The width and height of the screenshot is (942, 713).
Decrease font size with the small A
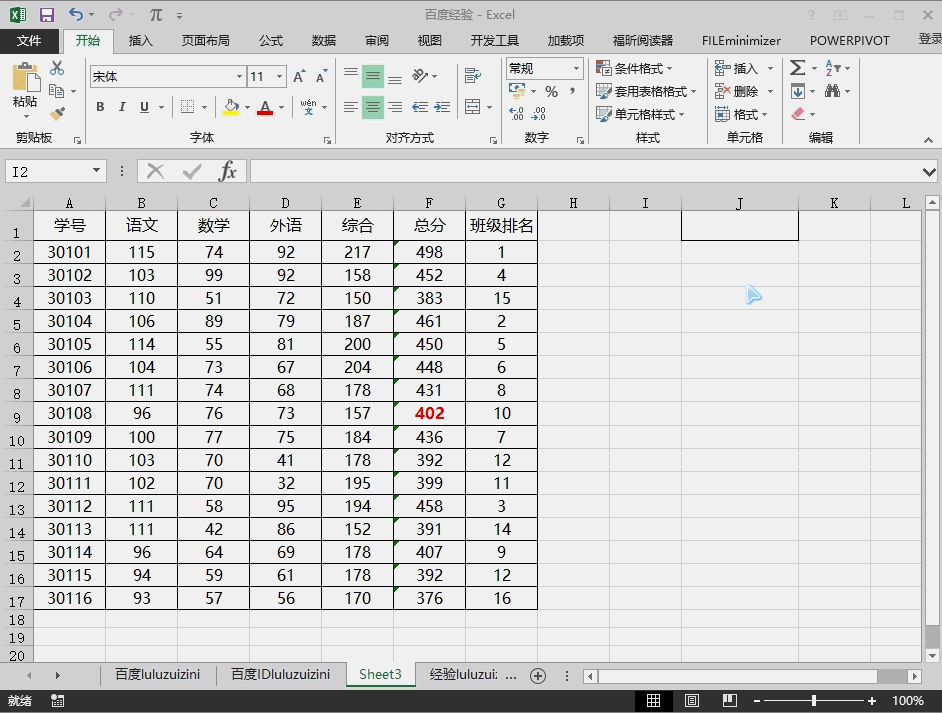(x=321, y=76)
